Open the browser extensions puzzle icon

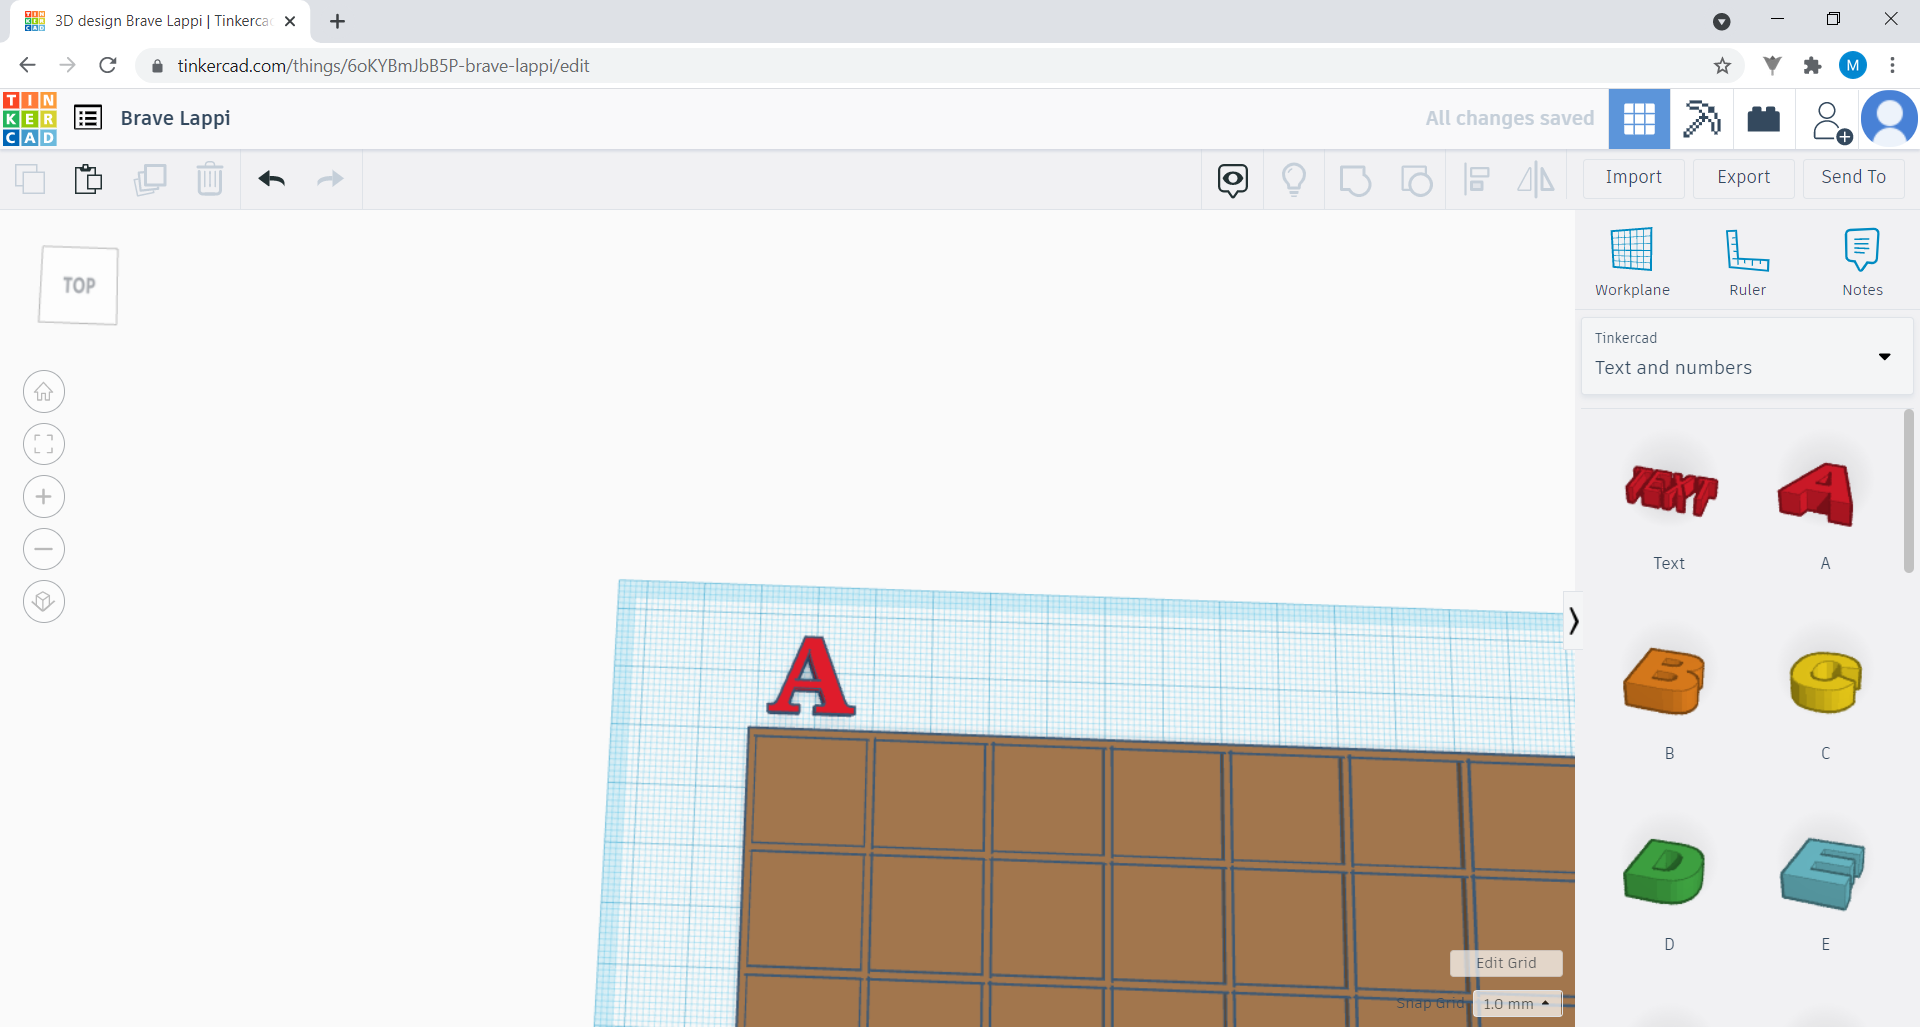1812,65
